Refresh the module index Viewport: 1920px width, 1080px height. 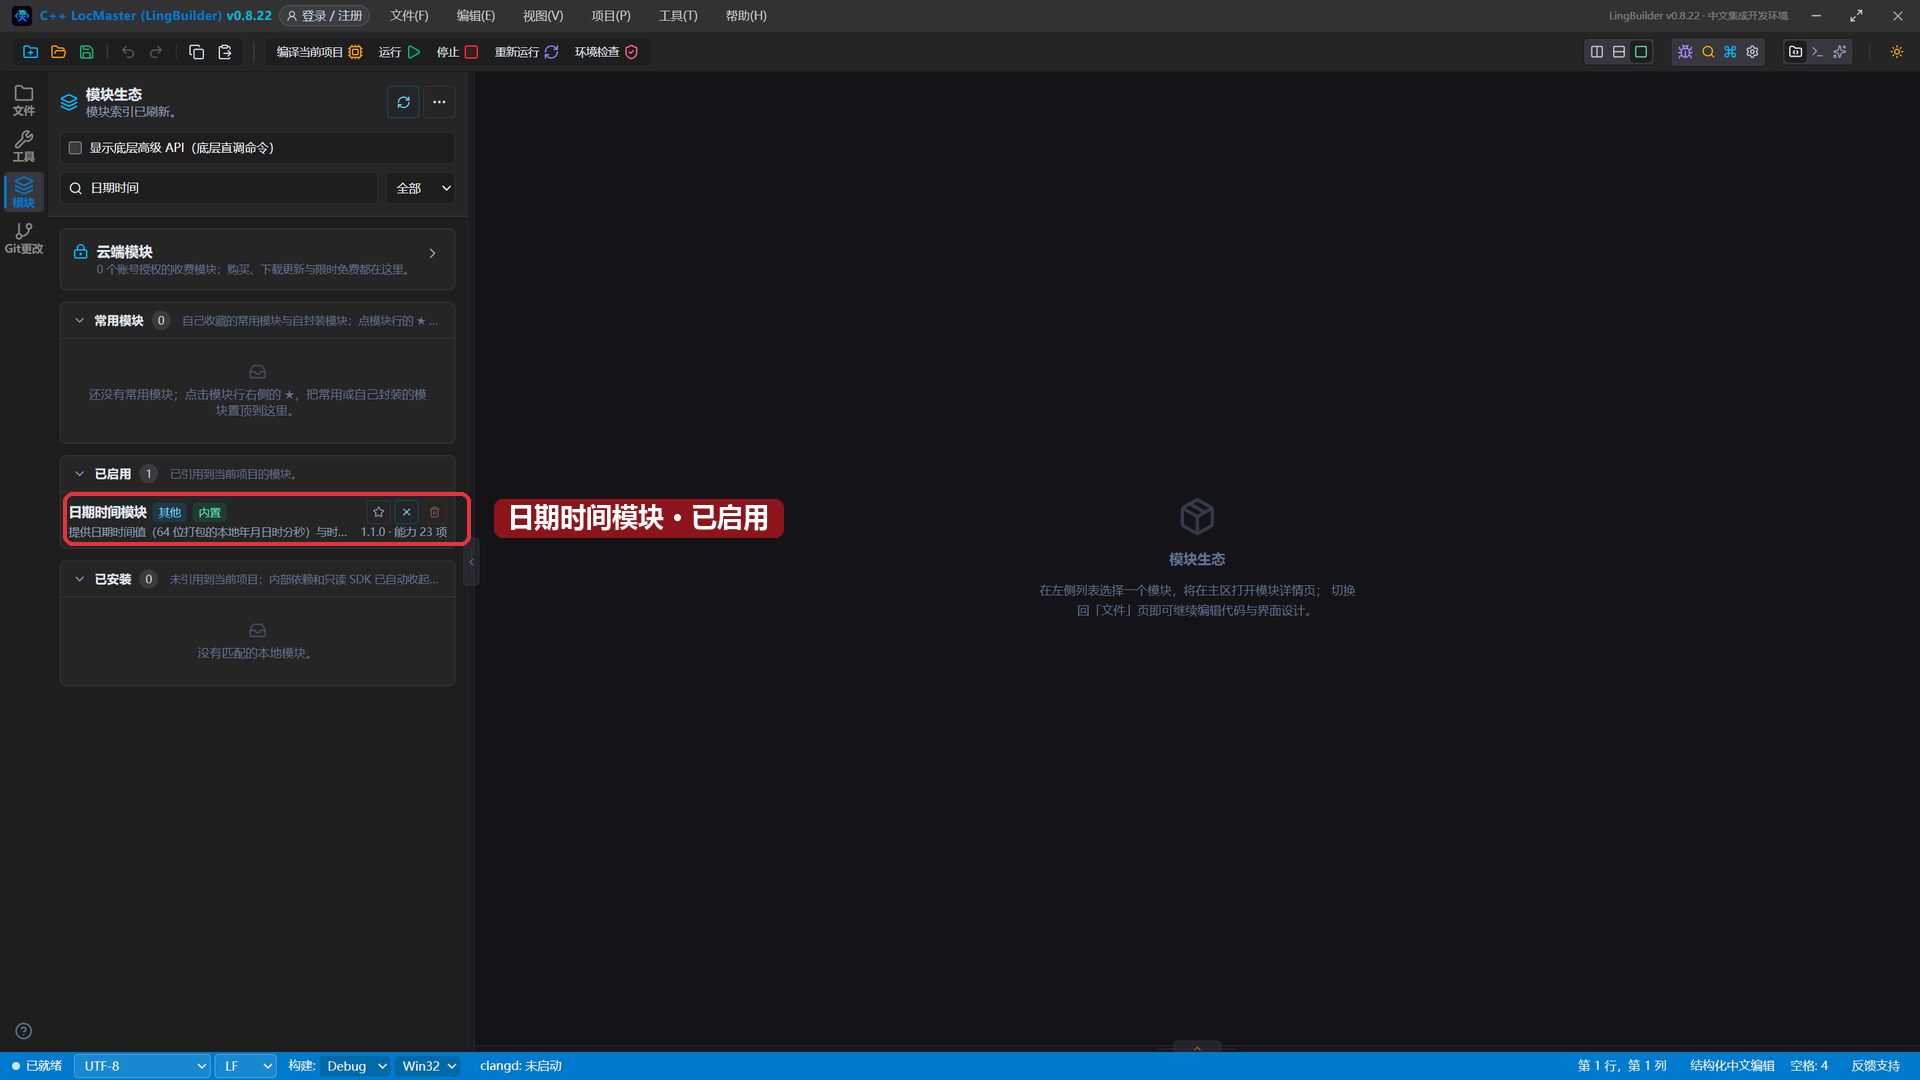pyautogui.click(x=403, y=102)
